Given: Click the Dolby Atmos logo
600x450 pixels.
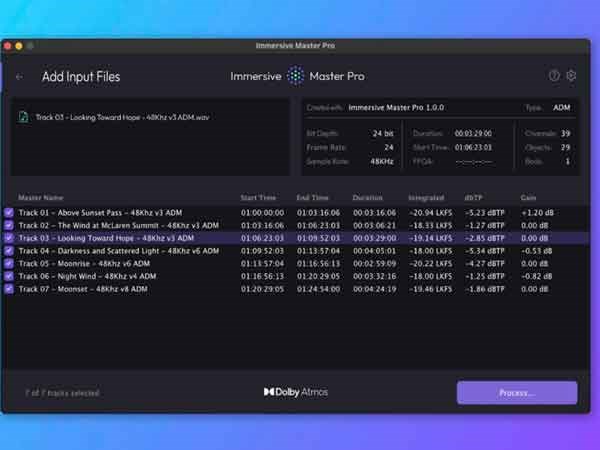Looking at the screenshot, I should click(x=296, y=392).
